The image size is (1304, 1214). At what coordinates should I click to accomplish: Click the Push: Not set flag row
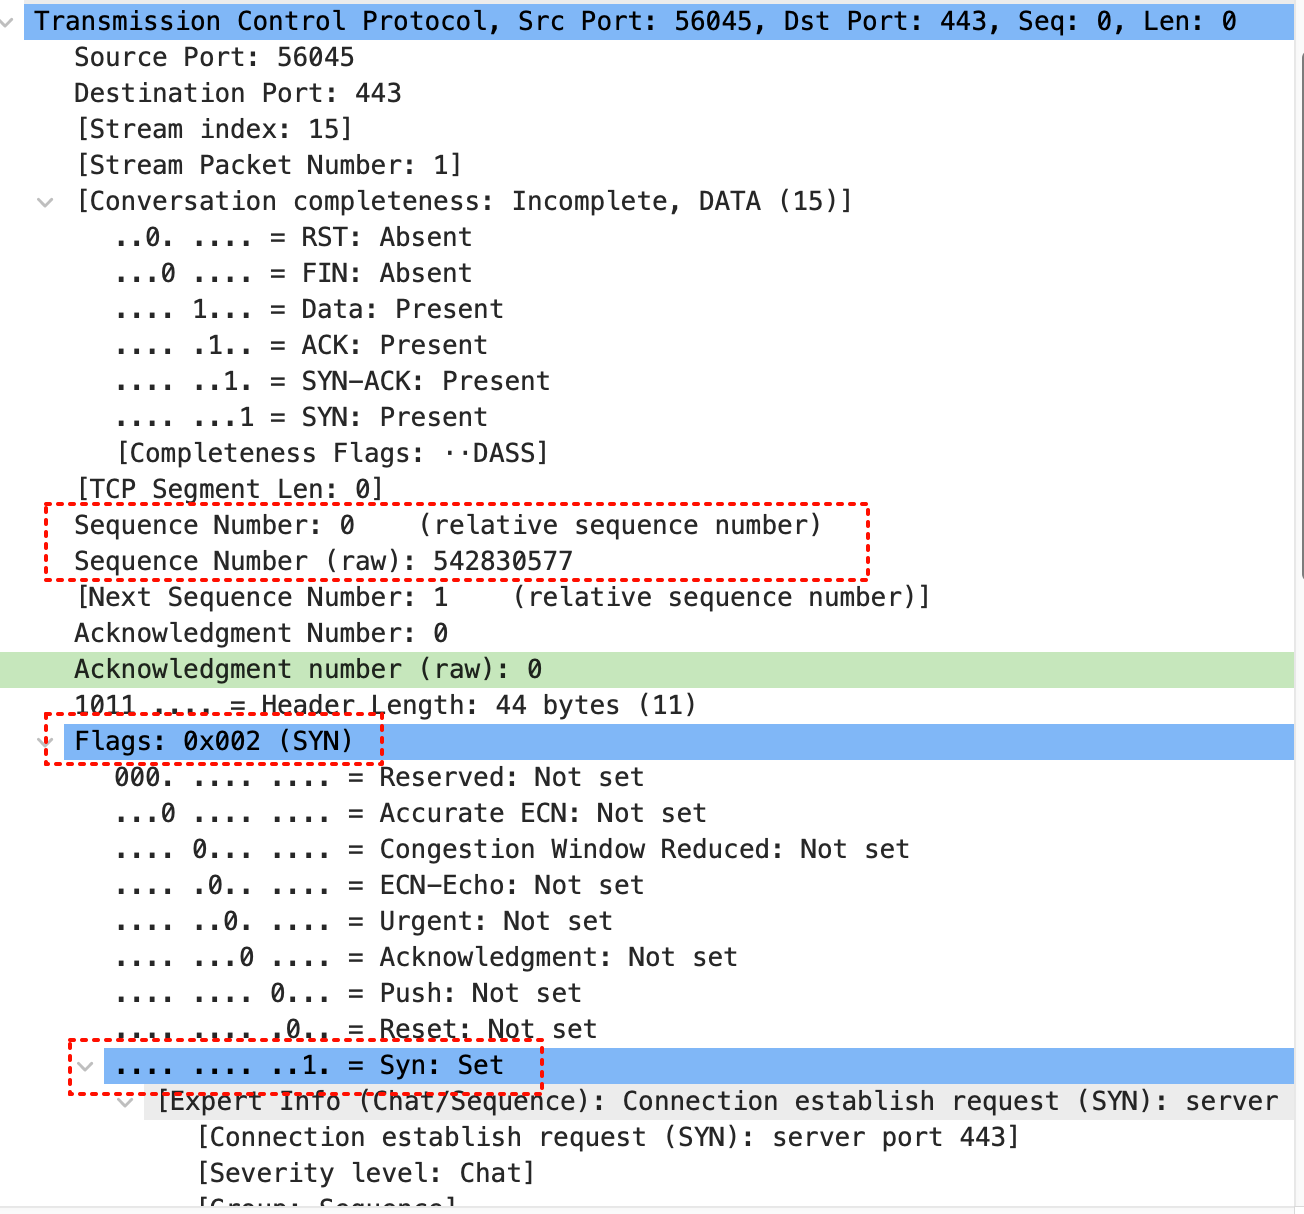point(348,993)
